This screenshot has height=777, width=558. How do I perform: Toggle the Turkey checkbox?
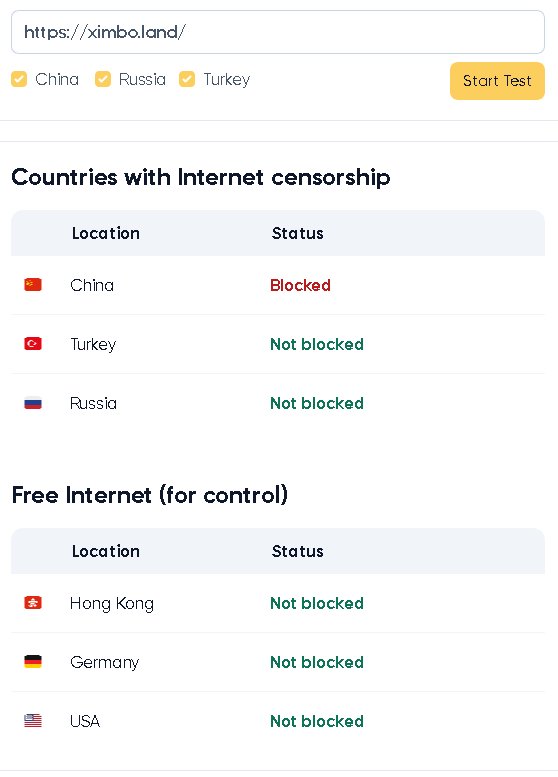(187, 79)
